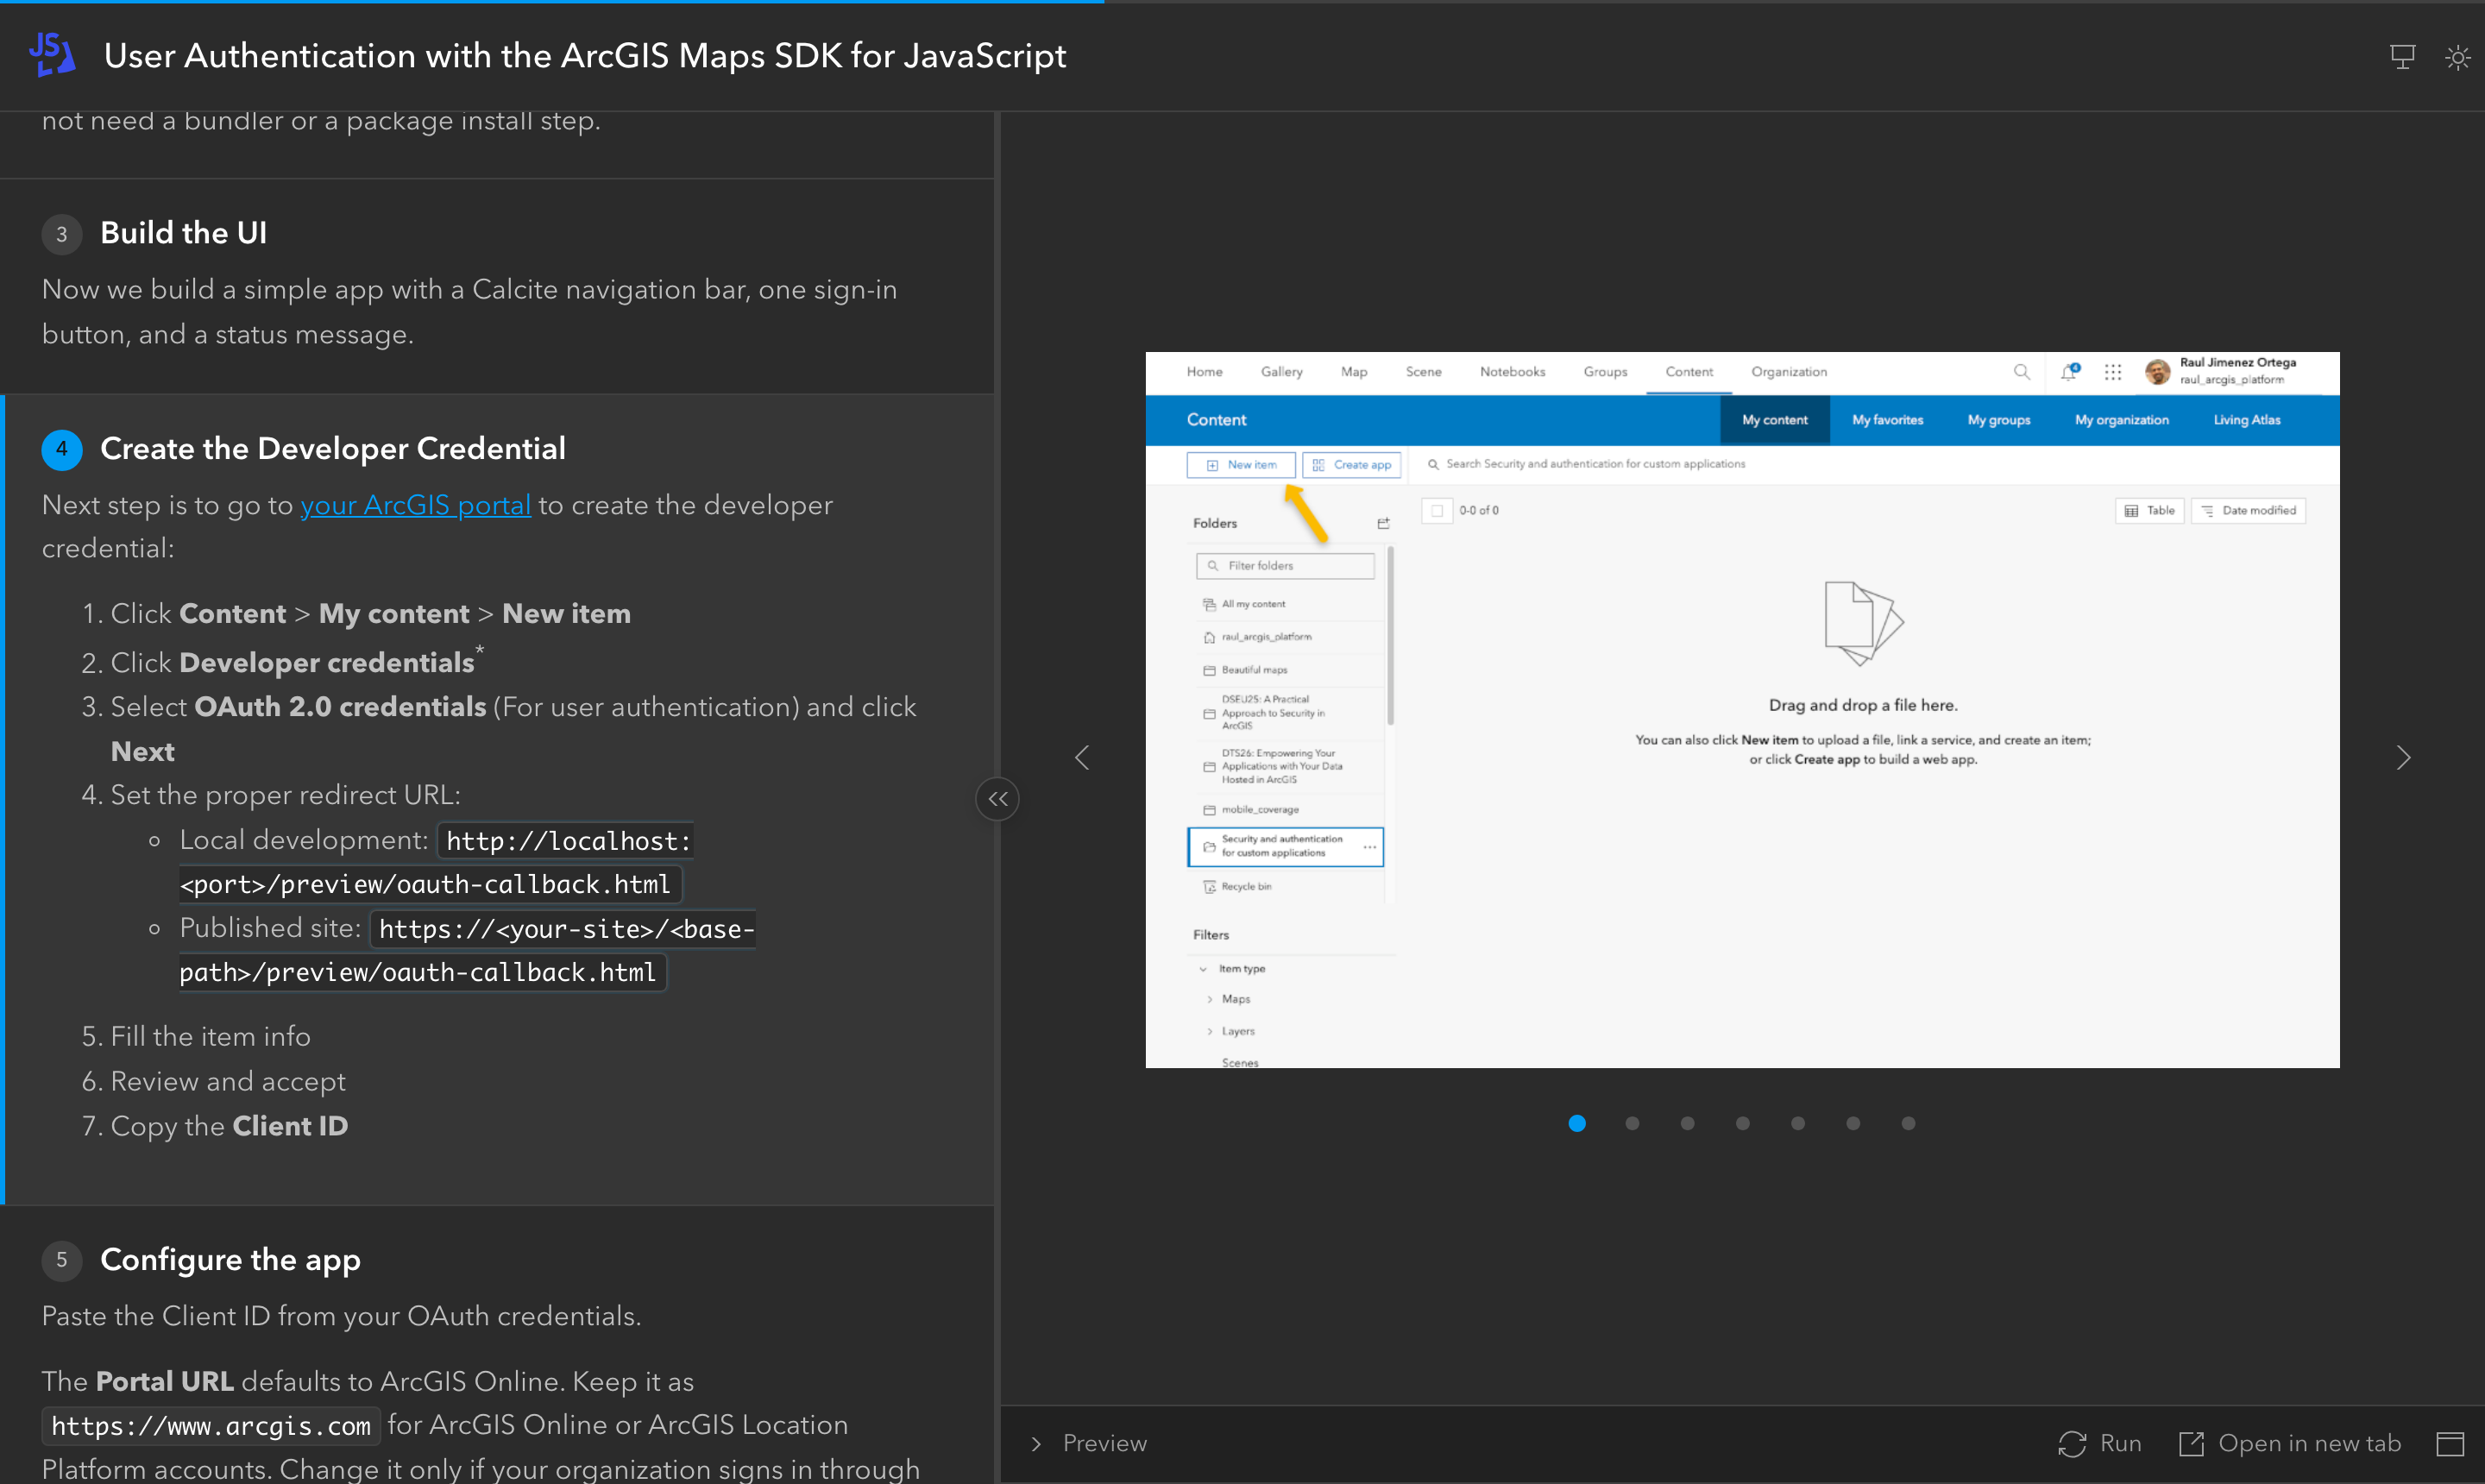2485x1484 pixels.
Task: Click new folder icon beside Folders
Action: [x=1383, y=523]
